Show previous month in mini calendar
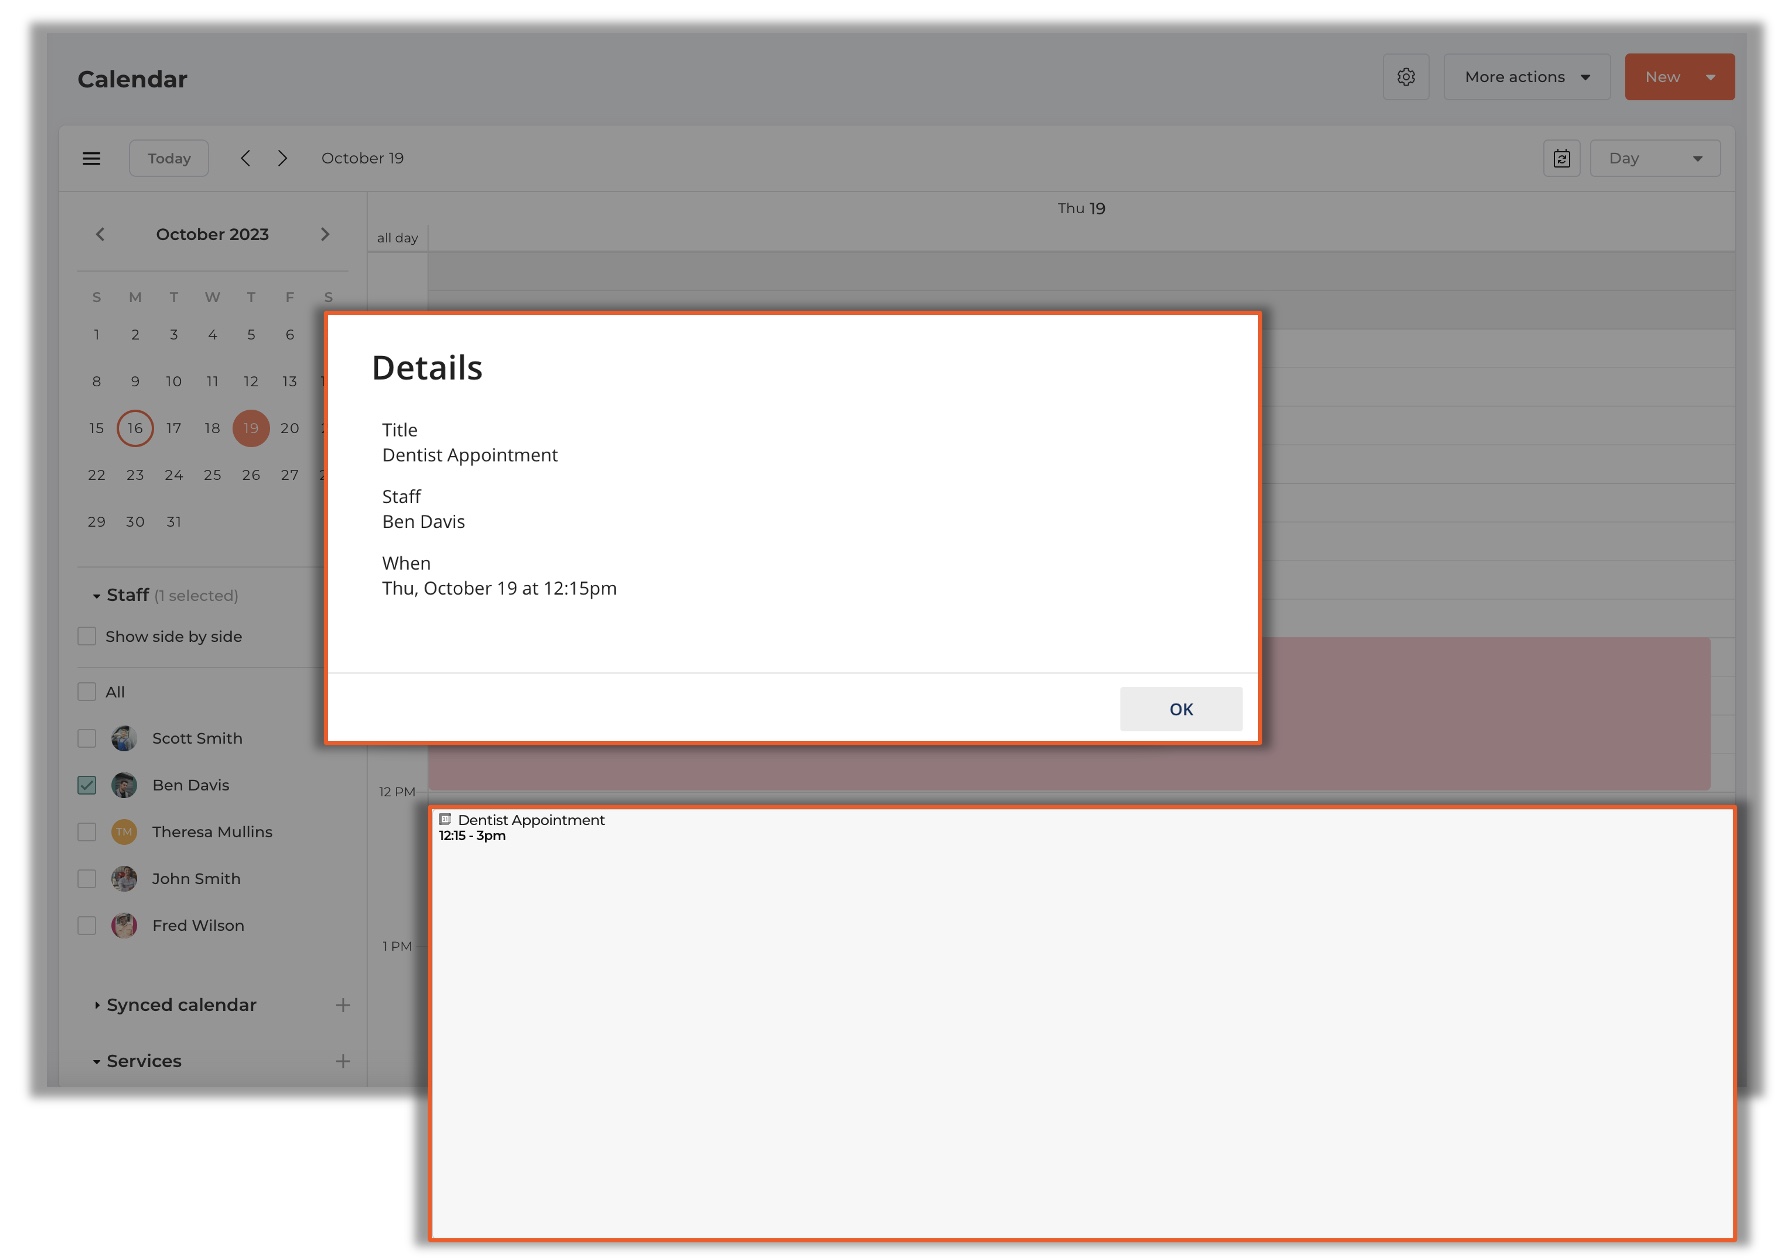Image resolution: width=1782 pixels, height=1260 pixels. click(x=100, y=234)
